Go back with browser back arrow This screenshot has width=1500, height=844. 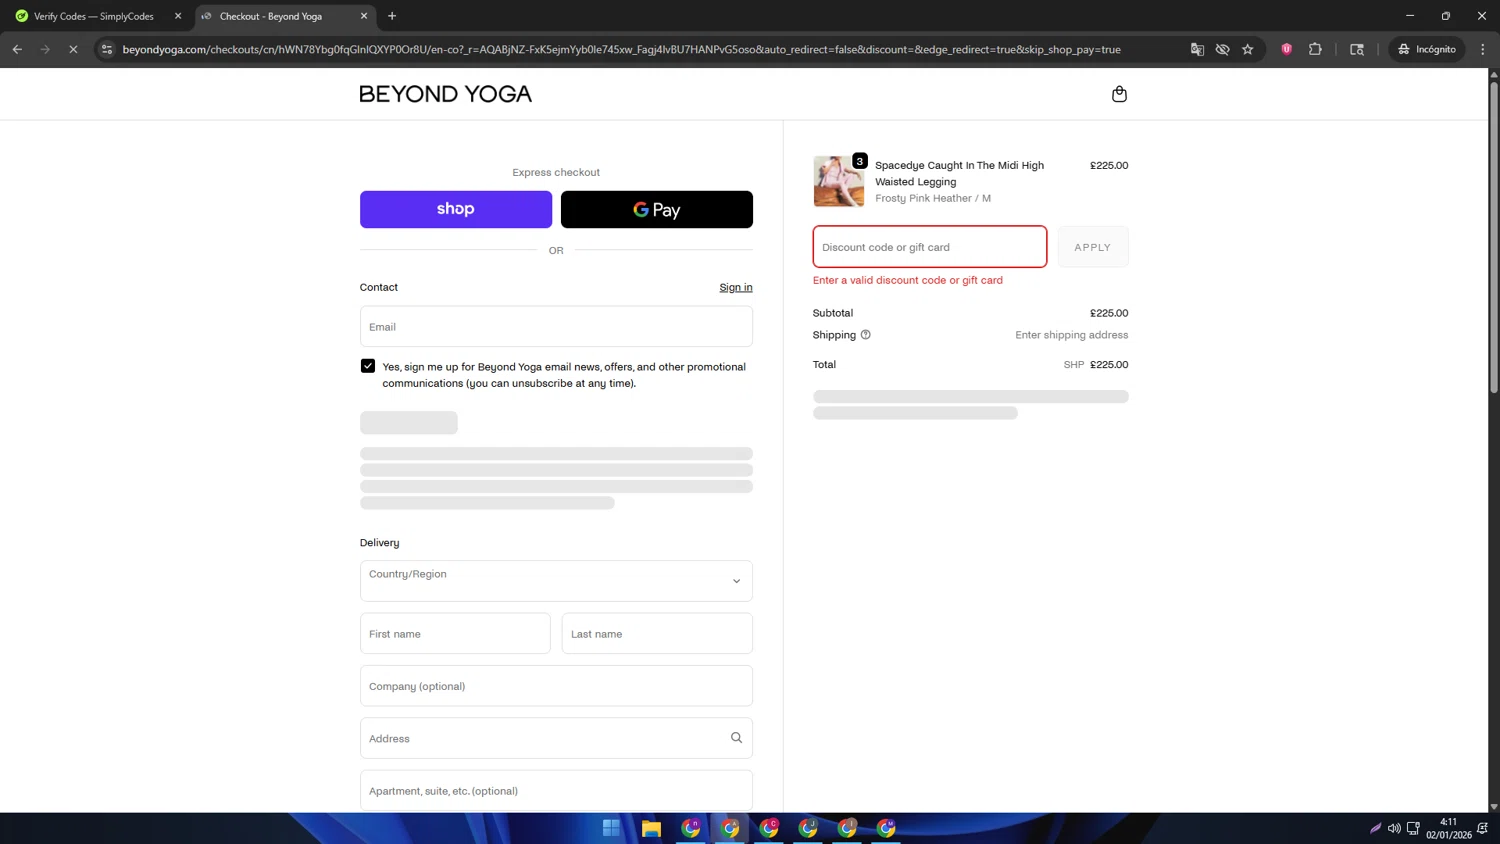click(x=17, y=49)
